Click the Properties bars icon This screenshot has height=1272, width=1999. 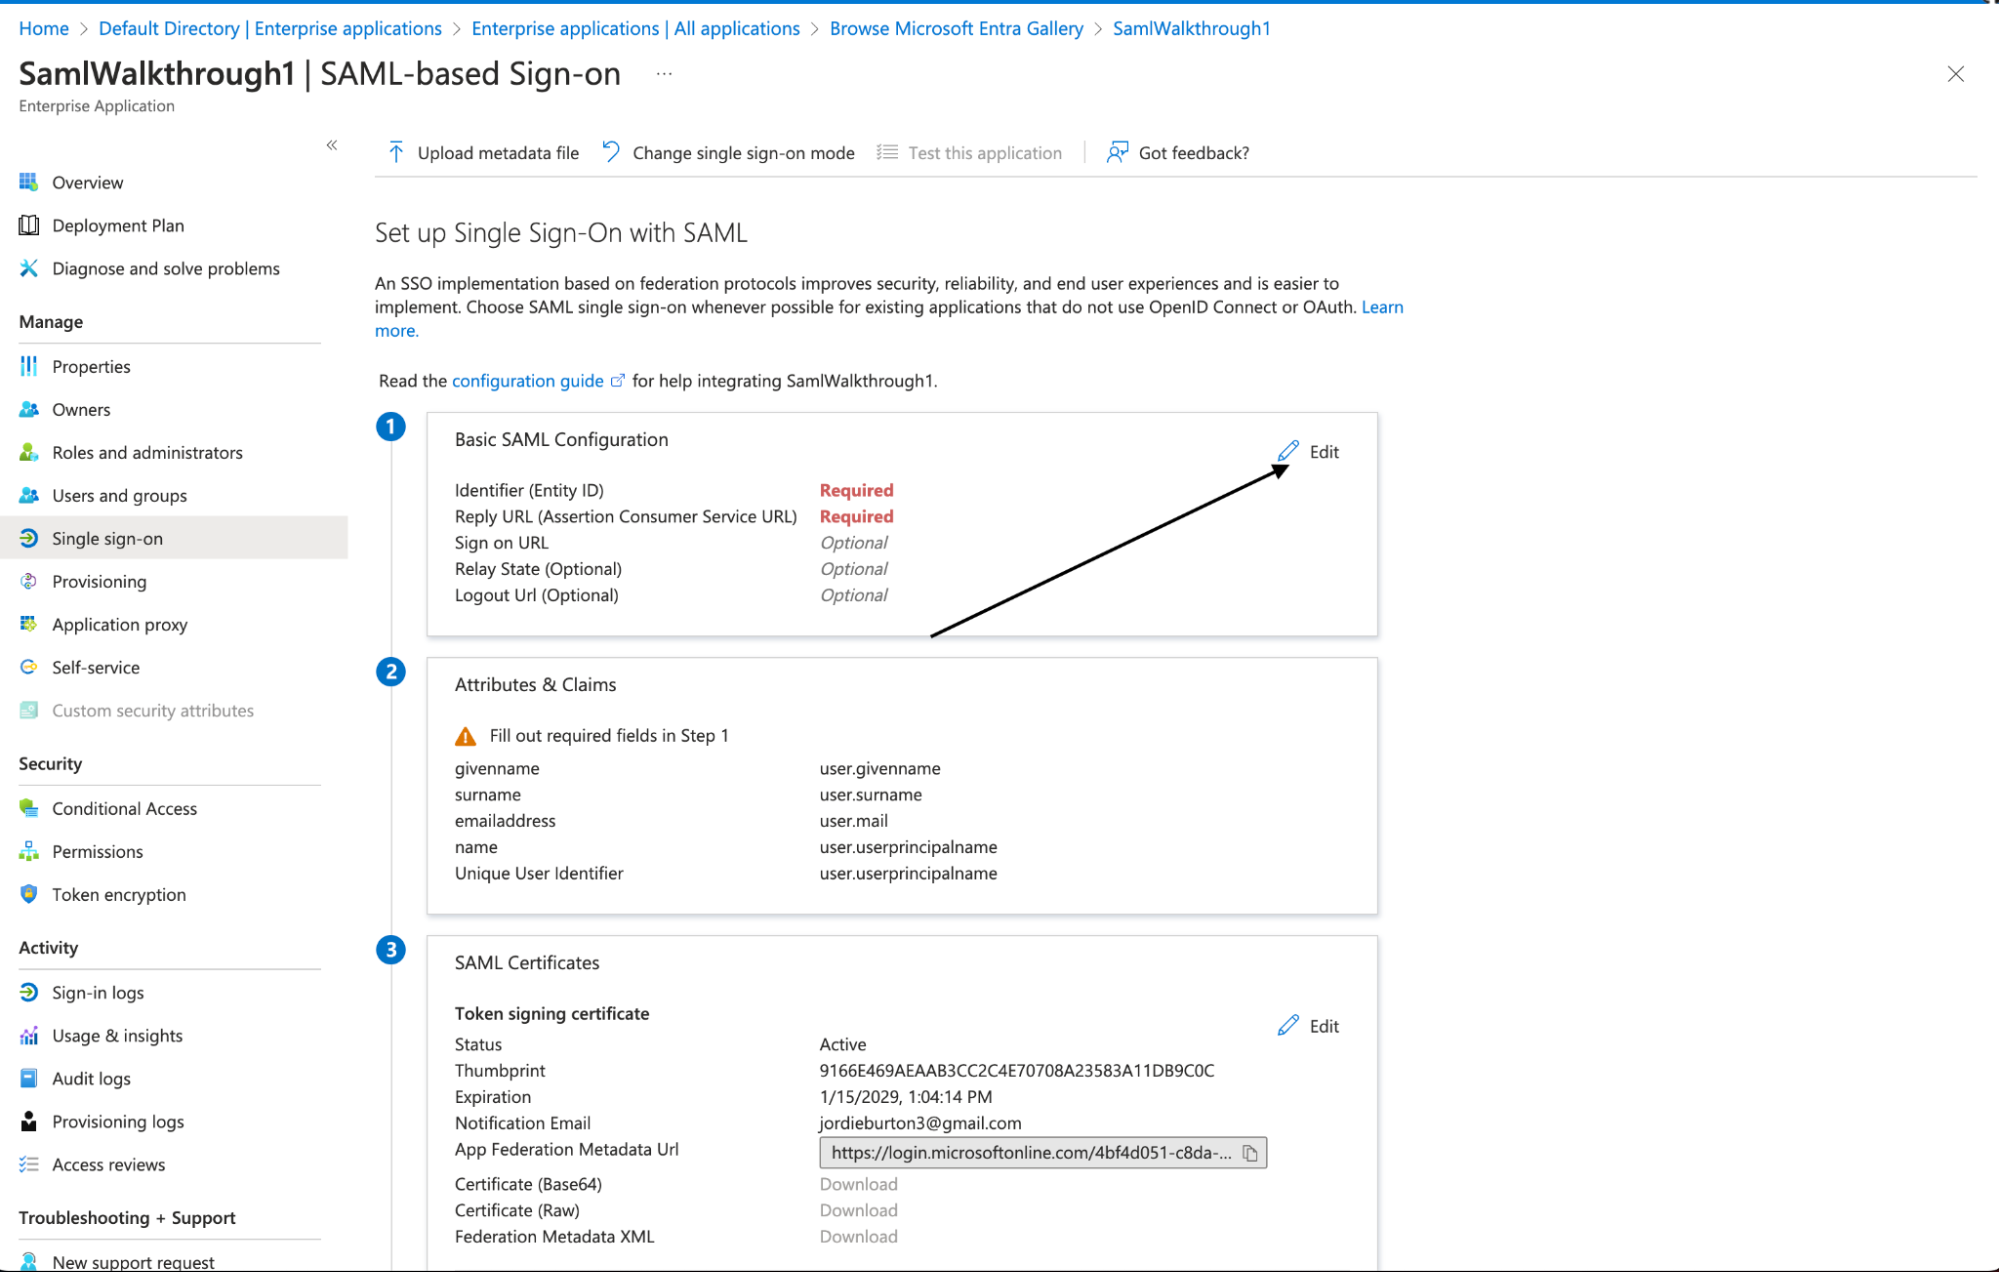pos(28,366)
